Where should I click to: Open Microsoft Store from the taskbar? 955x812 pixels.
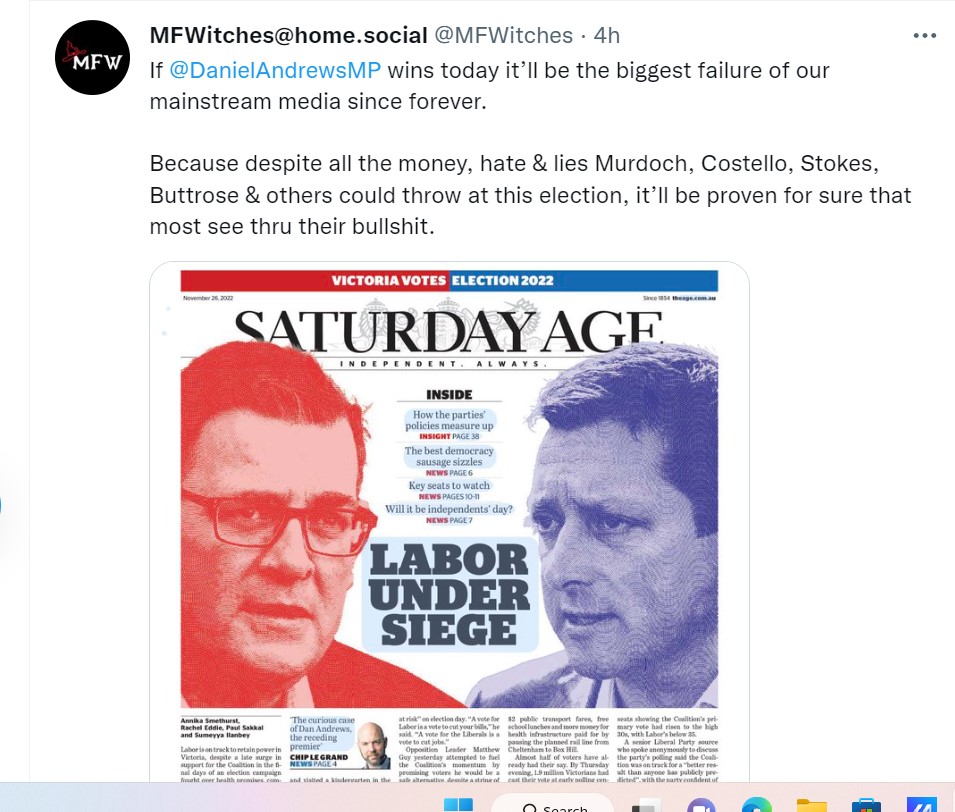tap(866, 806)
